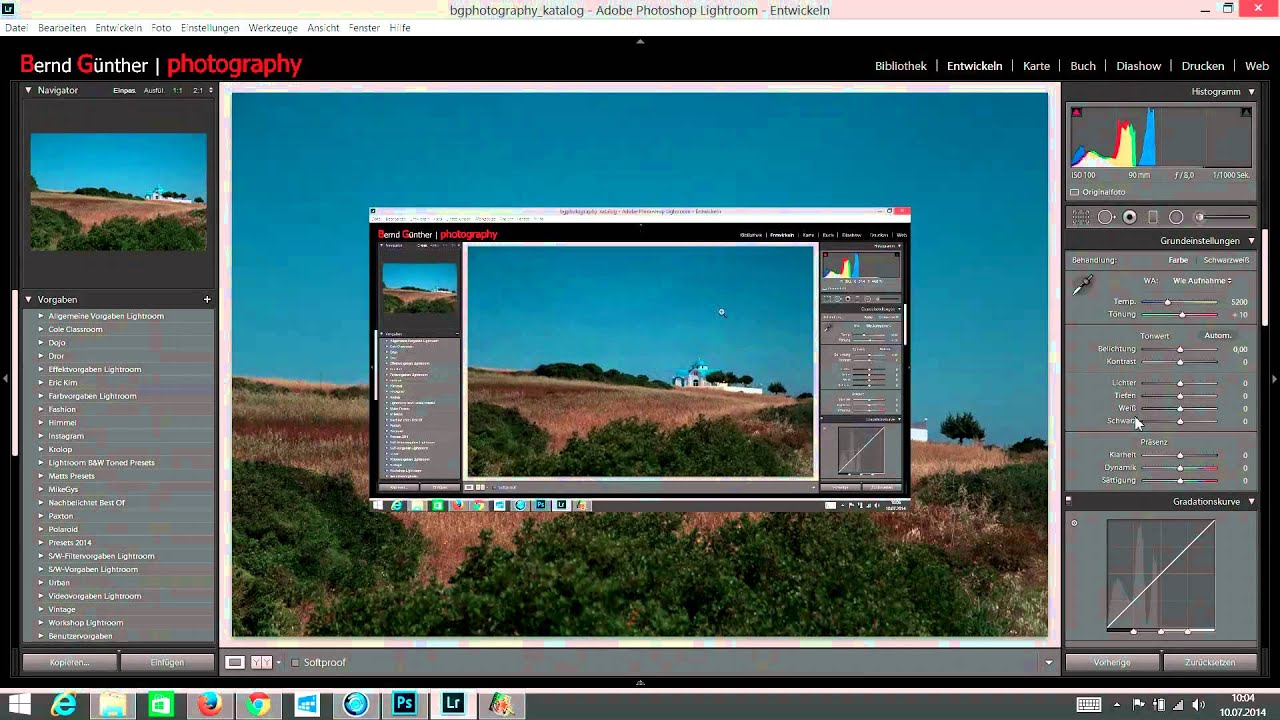The image size is (1280, 720).
Task: Open the on-screen keyboard tray icon
Action: point(1088,704)
